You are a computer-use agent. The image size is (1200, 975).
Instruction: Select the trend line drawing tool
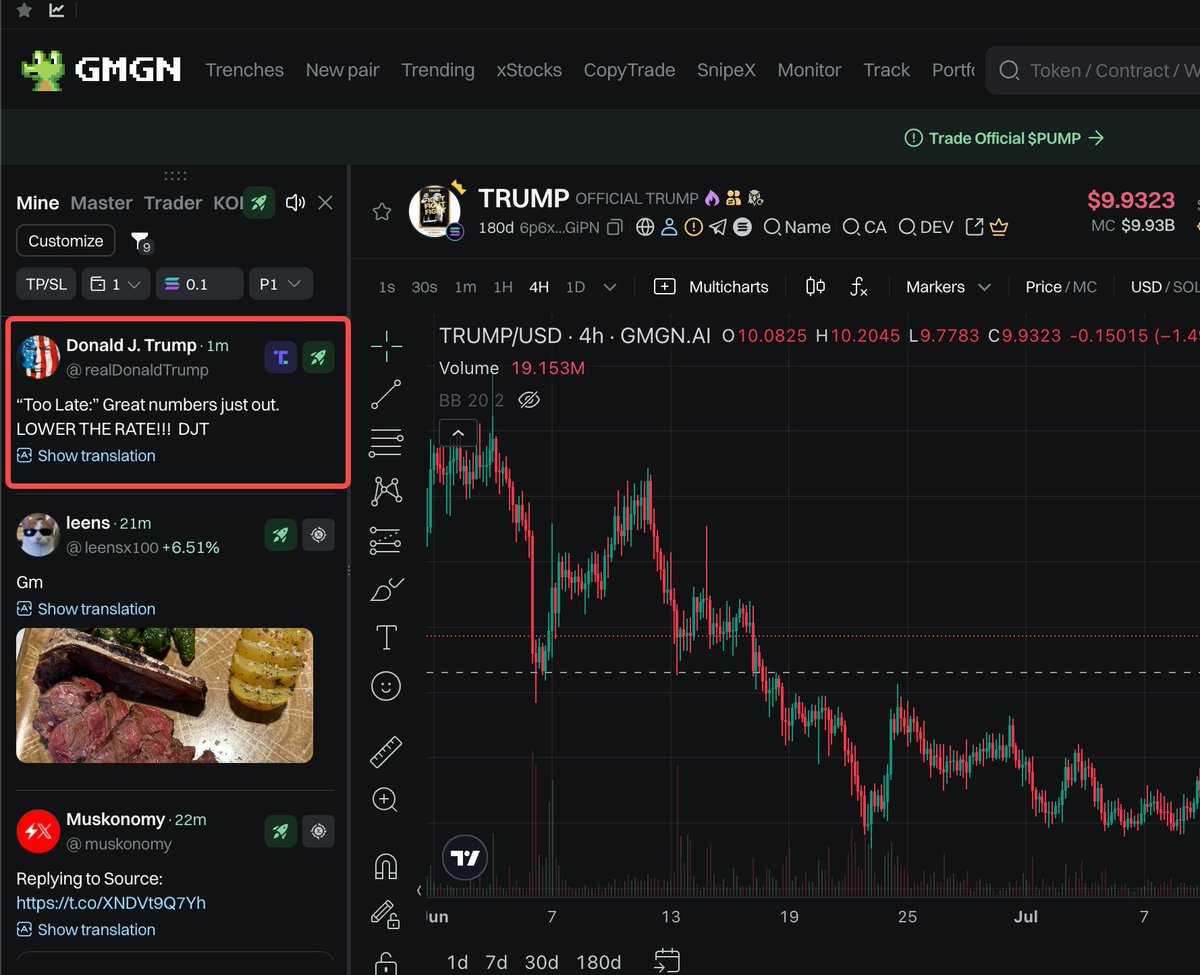click(x=386, y=394)
